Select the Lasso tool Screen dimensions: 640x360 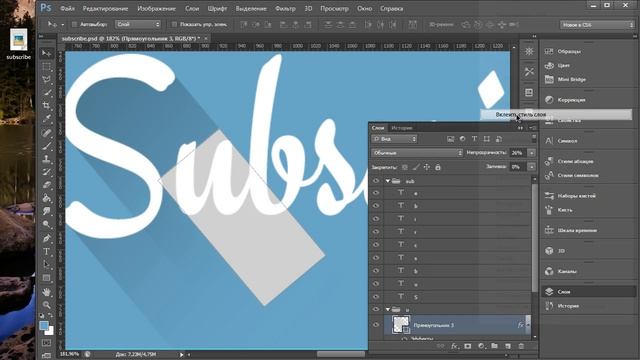[47, 79]
